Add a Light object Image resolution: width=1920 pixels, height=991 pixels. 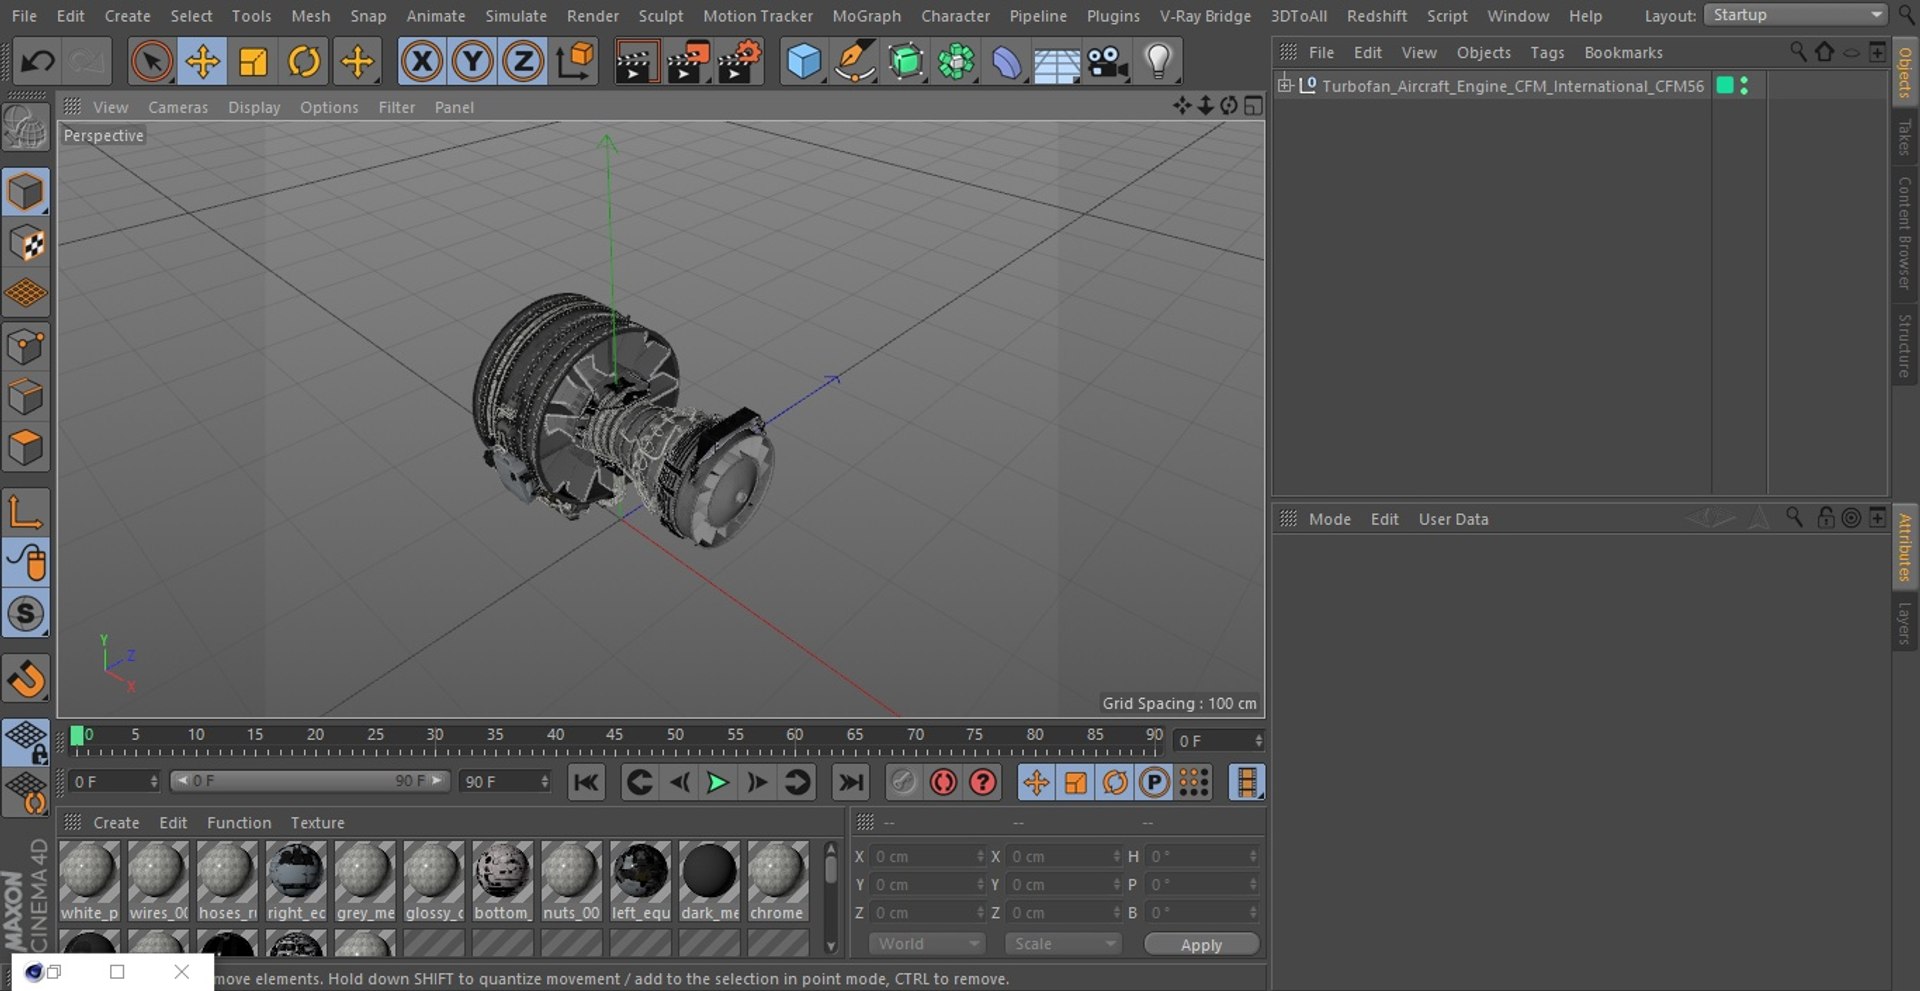tap(1158, 62)
